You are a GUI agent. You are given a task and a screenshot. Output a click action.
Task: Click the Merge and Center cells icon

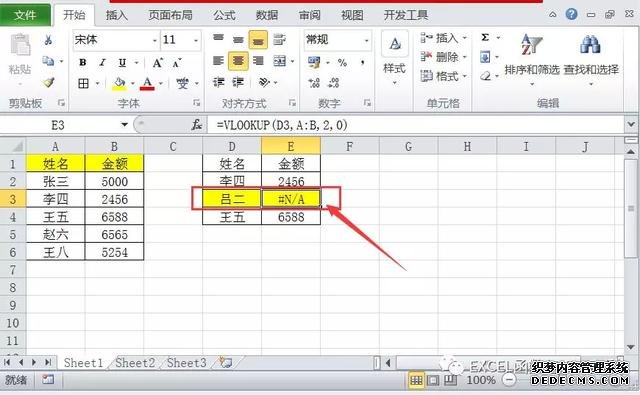pyautogui.click(x=280, y=61)
